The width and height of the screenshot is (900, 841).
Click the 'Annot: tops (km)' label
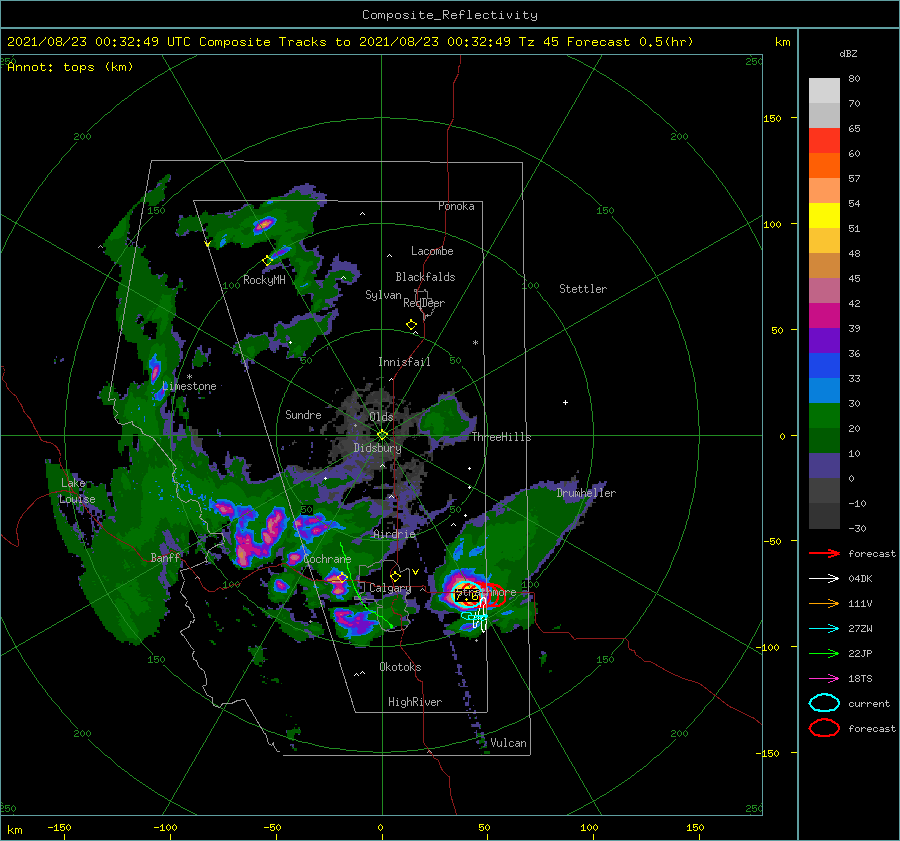click(x=70, y=67)
